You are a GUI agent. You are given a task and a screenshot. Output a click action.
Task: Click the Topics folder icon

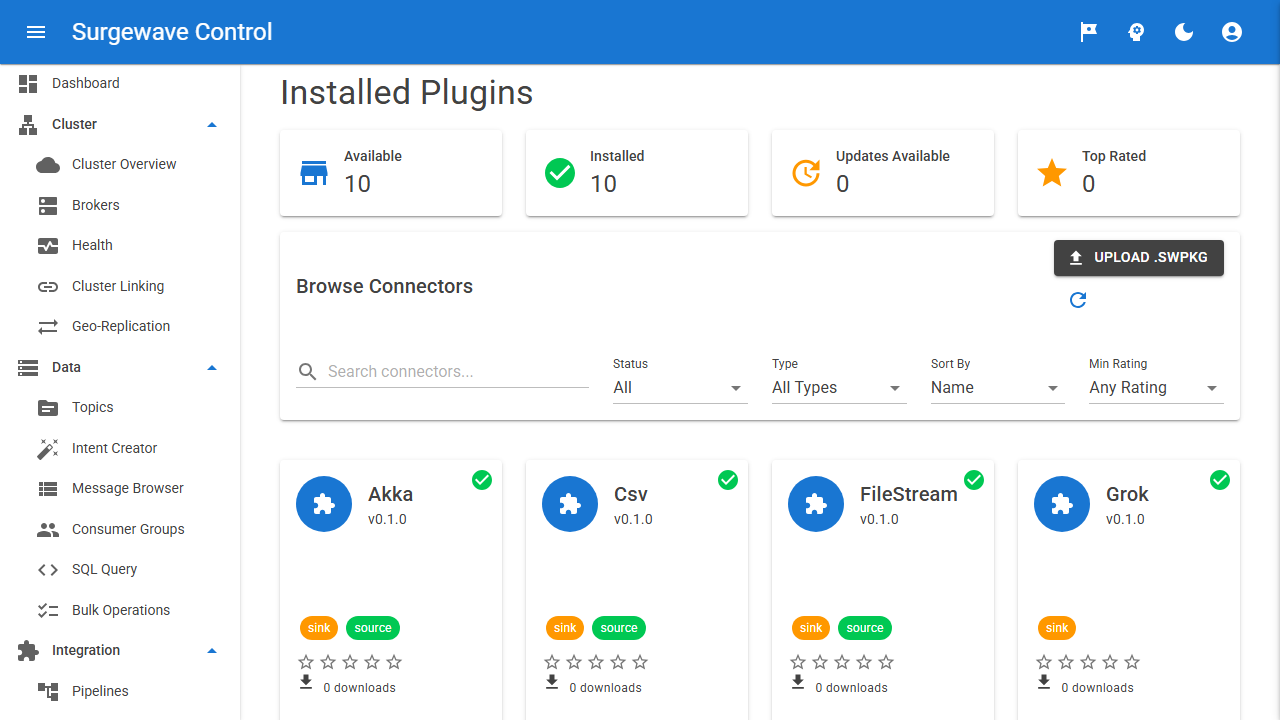(48, 408)
